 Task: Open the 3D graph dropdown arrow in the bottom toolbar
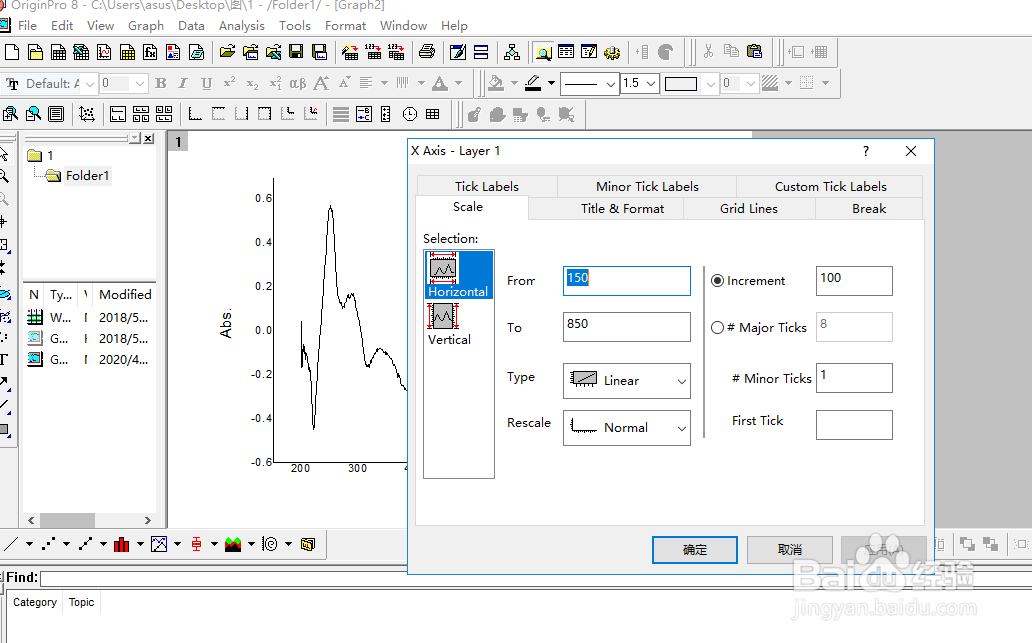(x=251, y=544)
